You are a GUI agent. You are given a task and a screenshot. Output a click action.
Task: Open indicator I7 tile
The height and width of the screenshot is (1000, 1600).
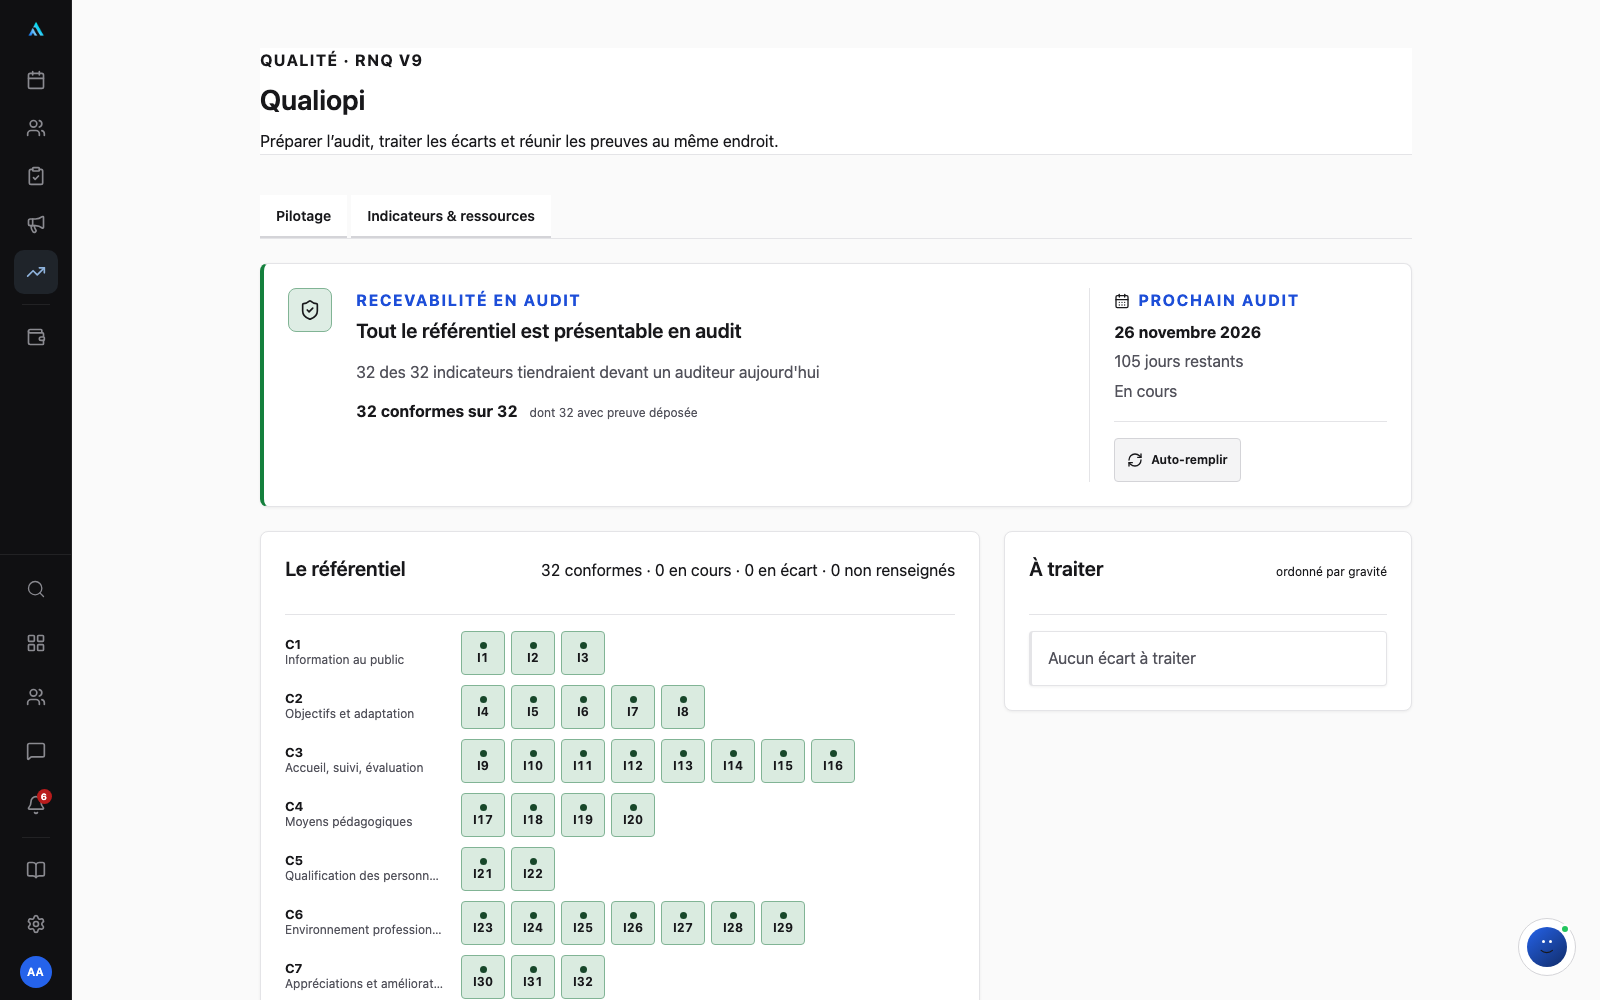tap(633, 707)
